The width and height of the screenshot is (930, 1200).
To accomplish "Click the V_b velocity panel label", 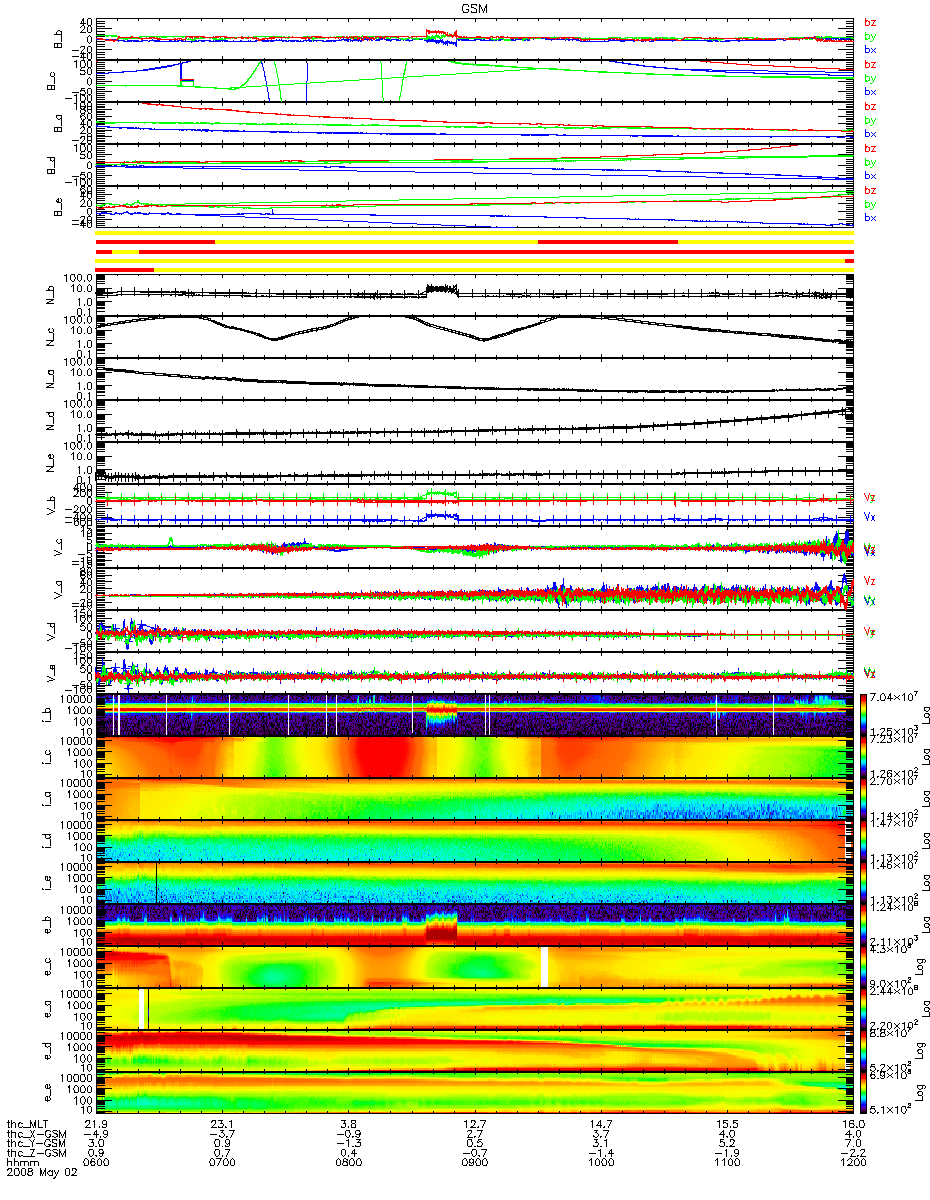I will [50, 503].
